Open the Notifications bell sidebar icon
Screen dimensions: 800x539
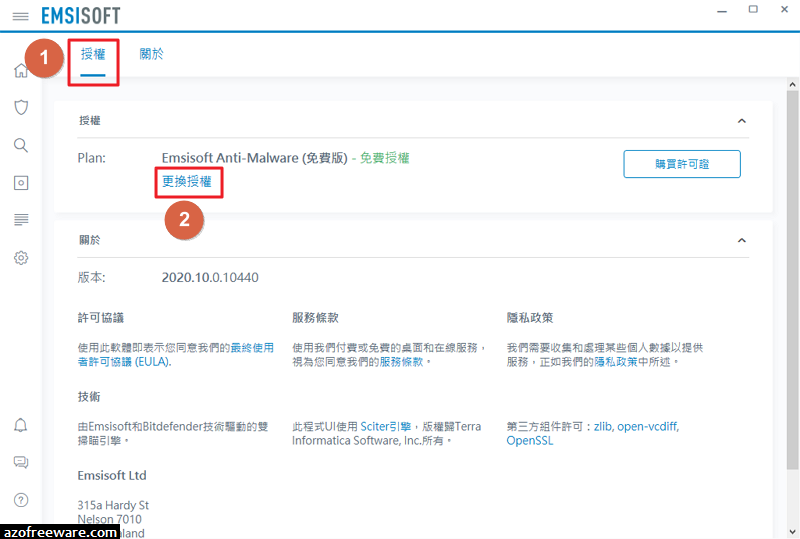(x=20, y=425)
